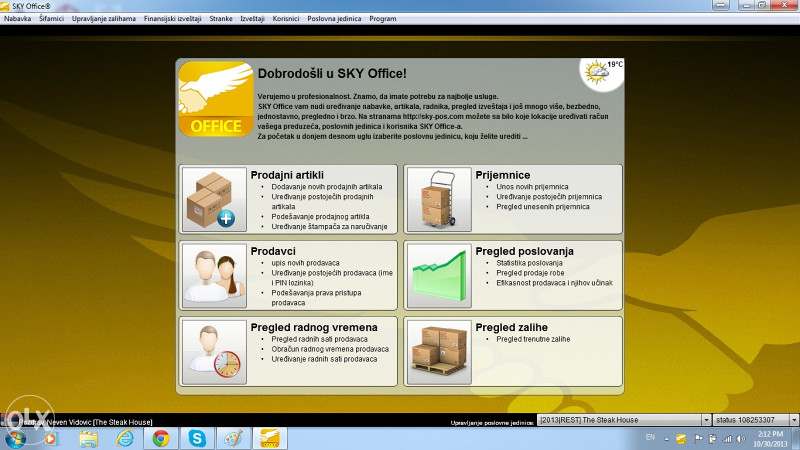Viewport: 800px width, 450px height.
Task: Open the Finansijski izveštaji menu
Action: pyautogui.click(x=172, y=19)
